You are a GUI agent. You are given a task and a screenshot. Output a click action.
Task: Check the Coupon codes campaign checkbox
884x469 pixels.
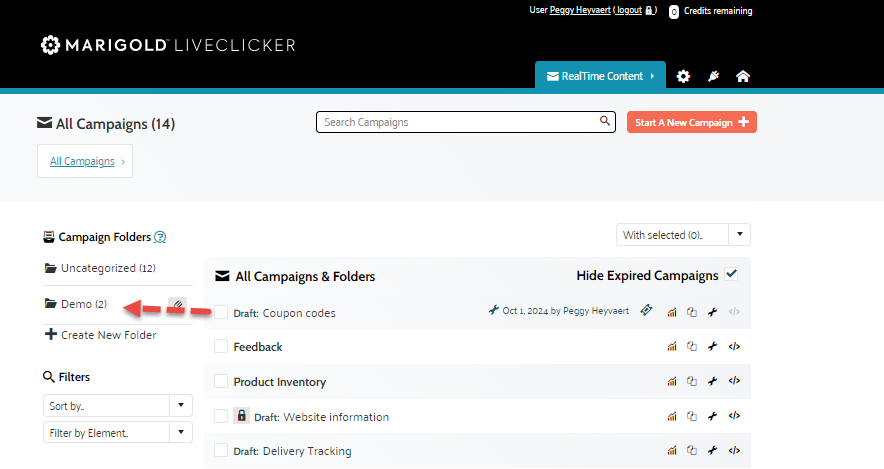221,313
